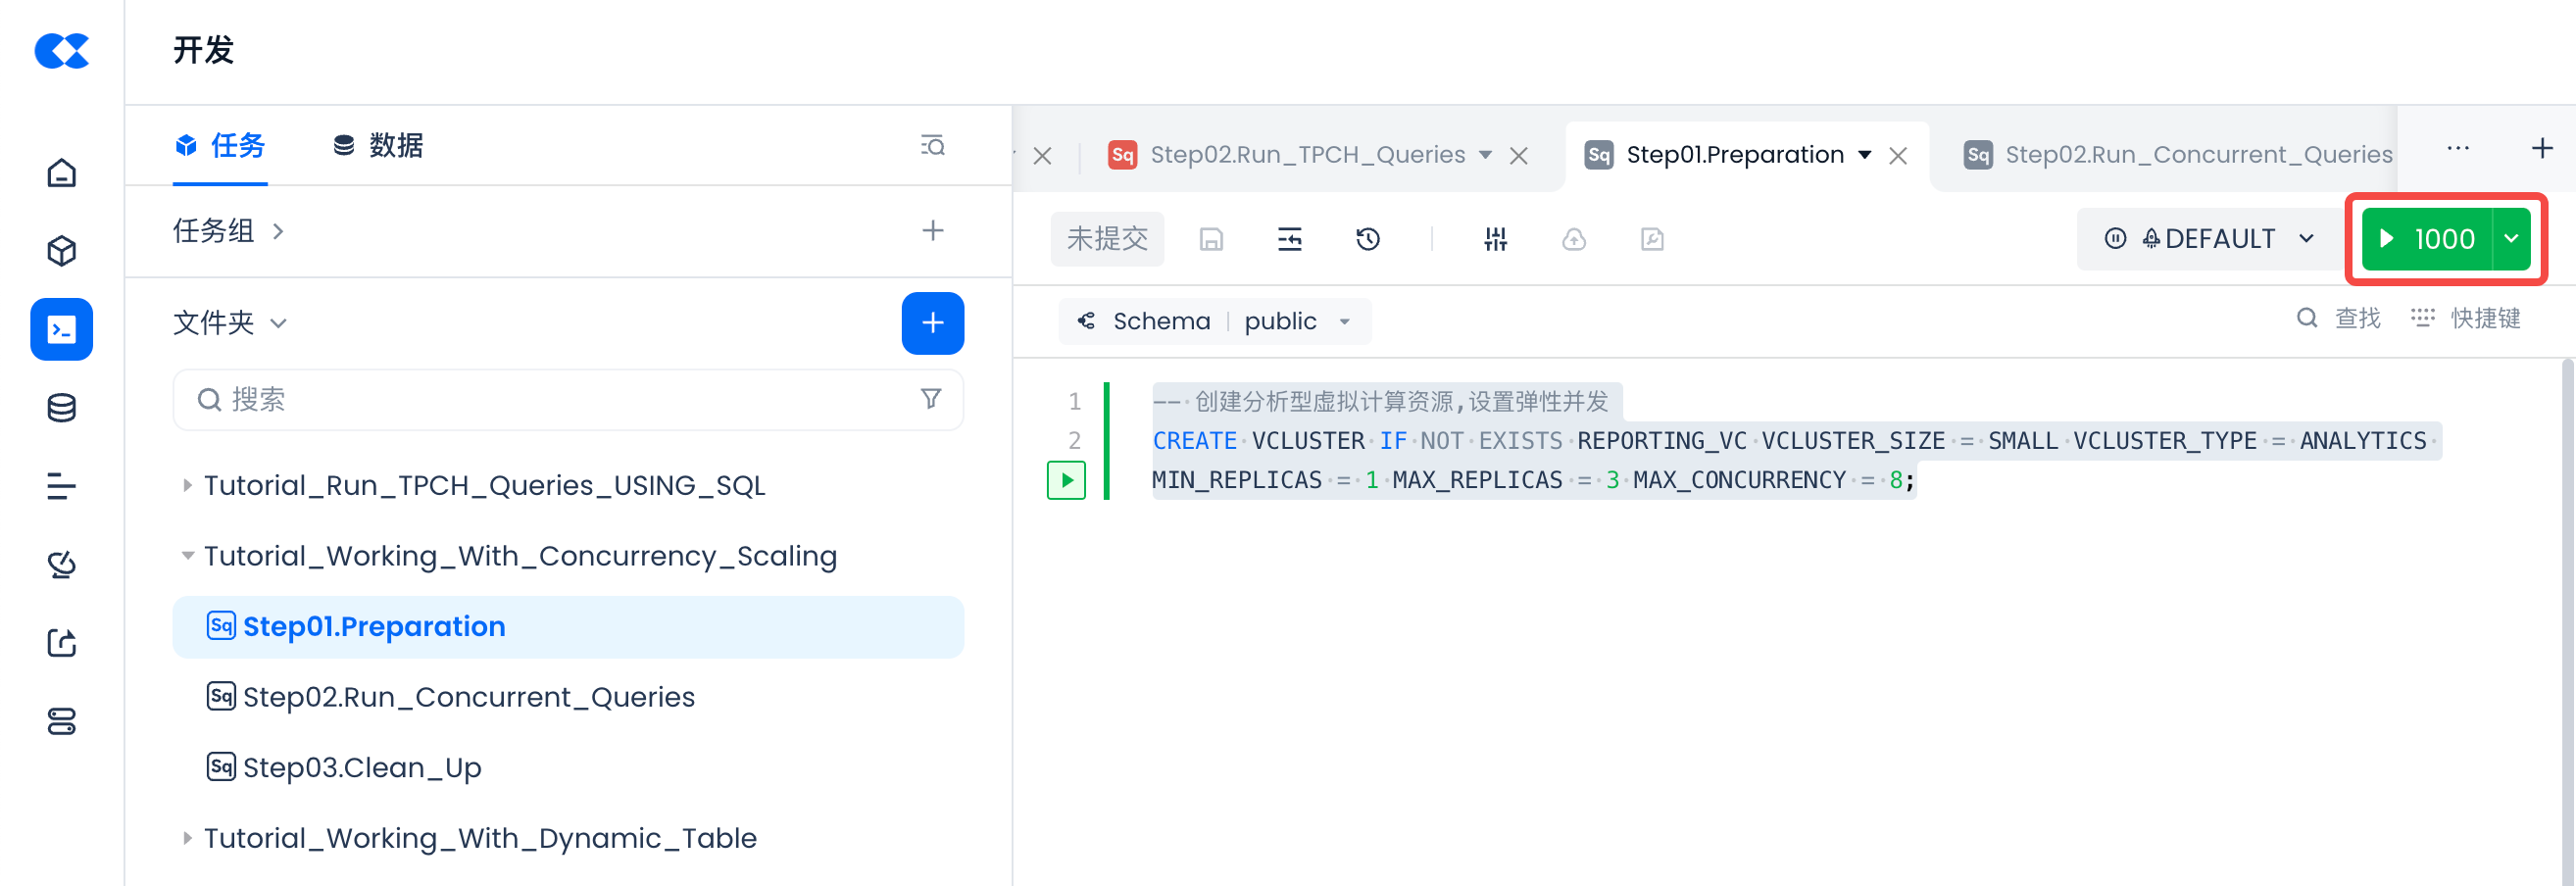Click the inline run arrow in editor gutter
This screenshot has width=2576, height=886.
(x=1066, y=480)
